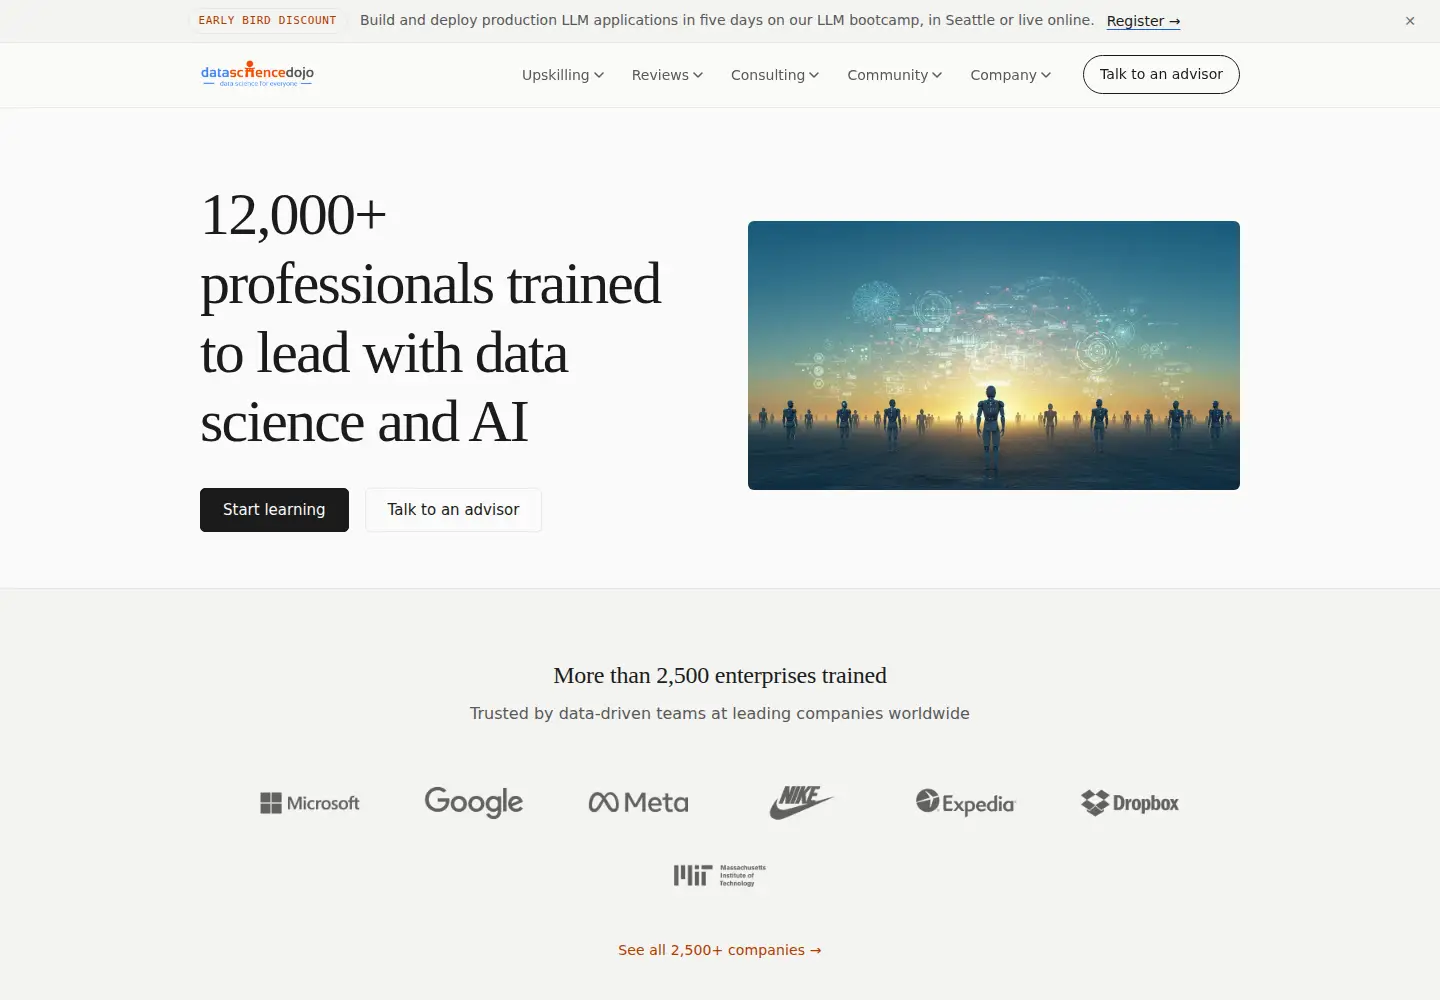The height and width of the screenshot is (1000, 1440).
Task: Open See all 2,500+ companies link
Action: 720,950
